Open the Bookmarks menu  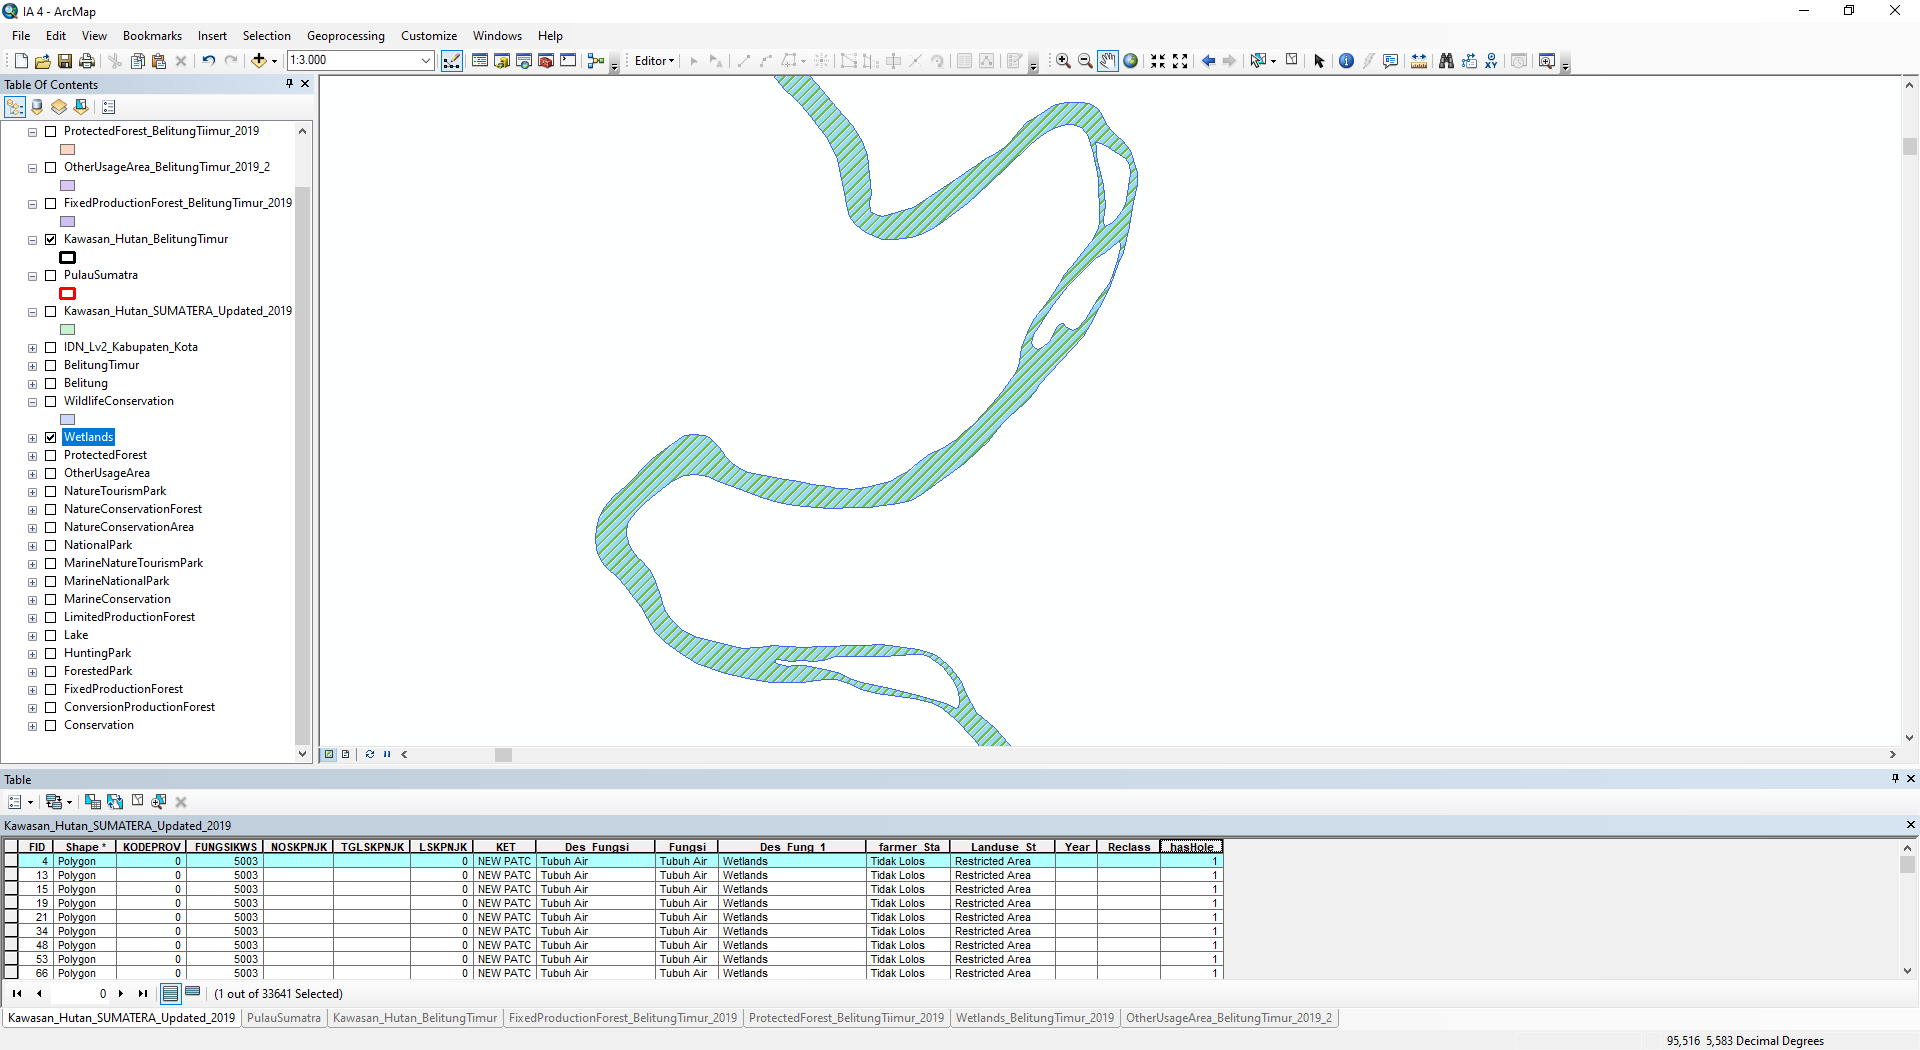coord(152,36)
